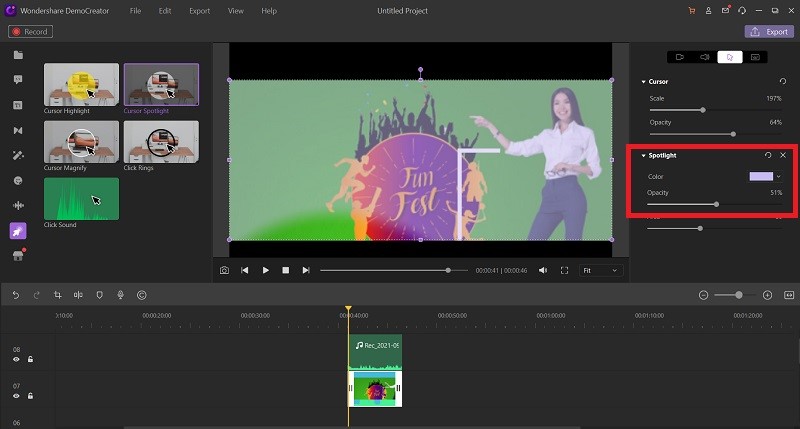Open the View menu
Image resolution: width=800 pixels, height=429 pixels.
click(x=236, y=11)
